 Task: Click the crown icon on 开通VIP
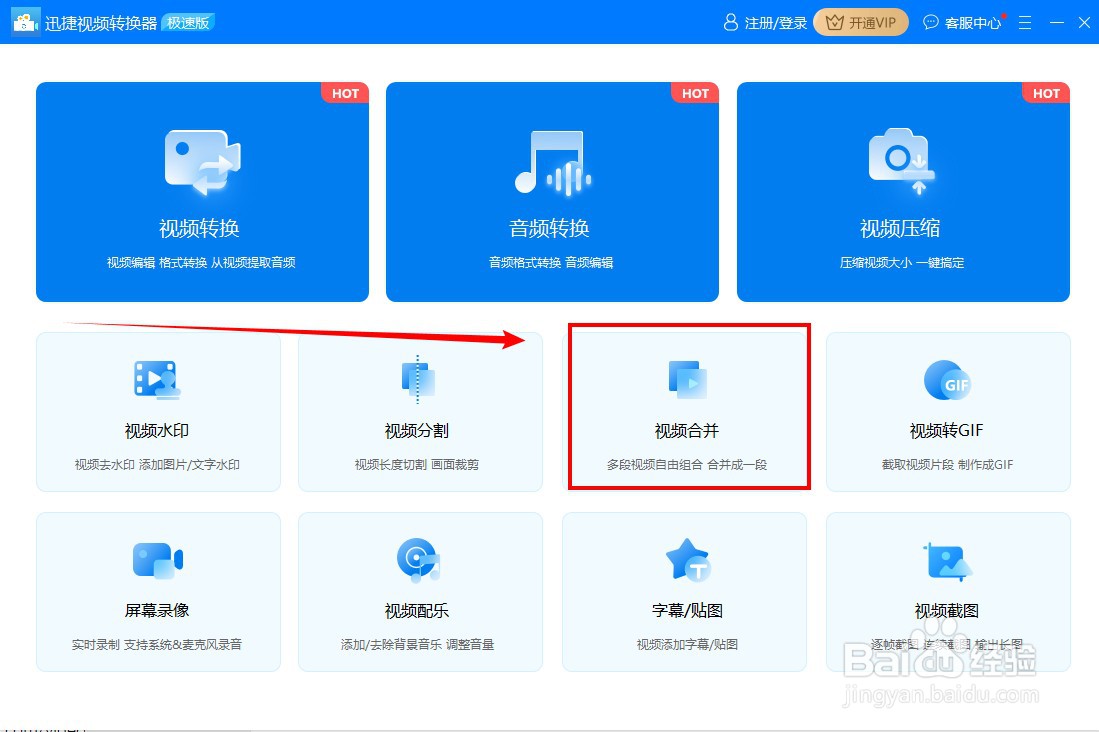pos(834,22)
